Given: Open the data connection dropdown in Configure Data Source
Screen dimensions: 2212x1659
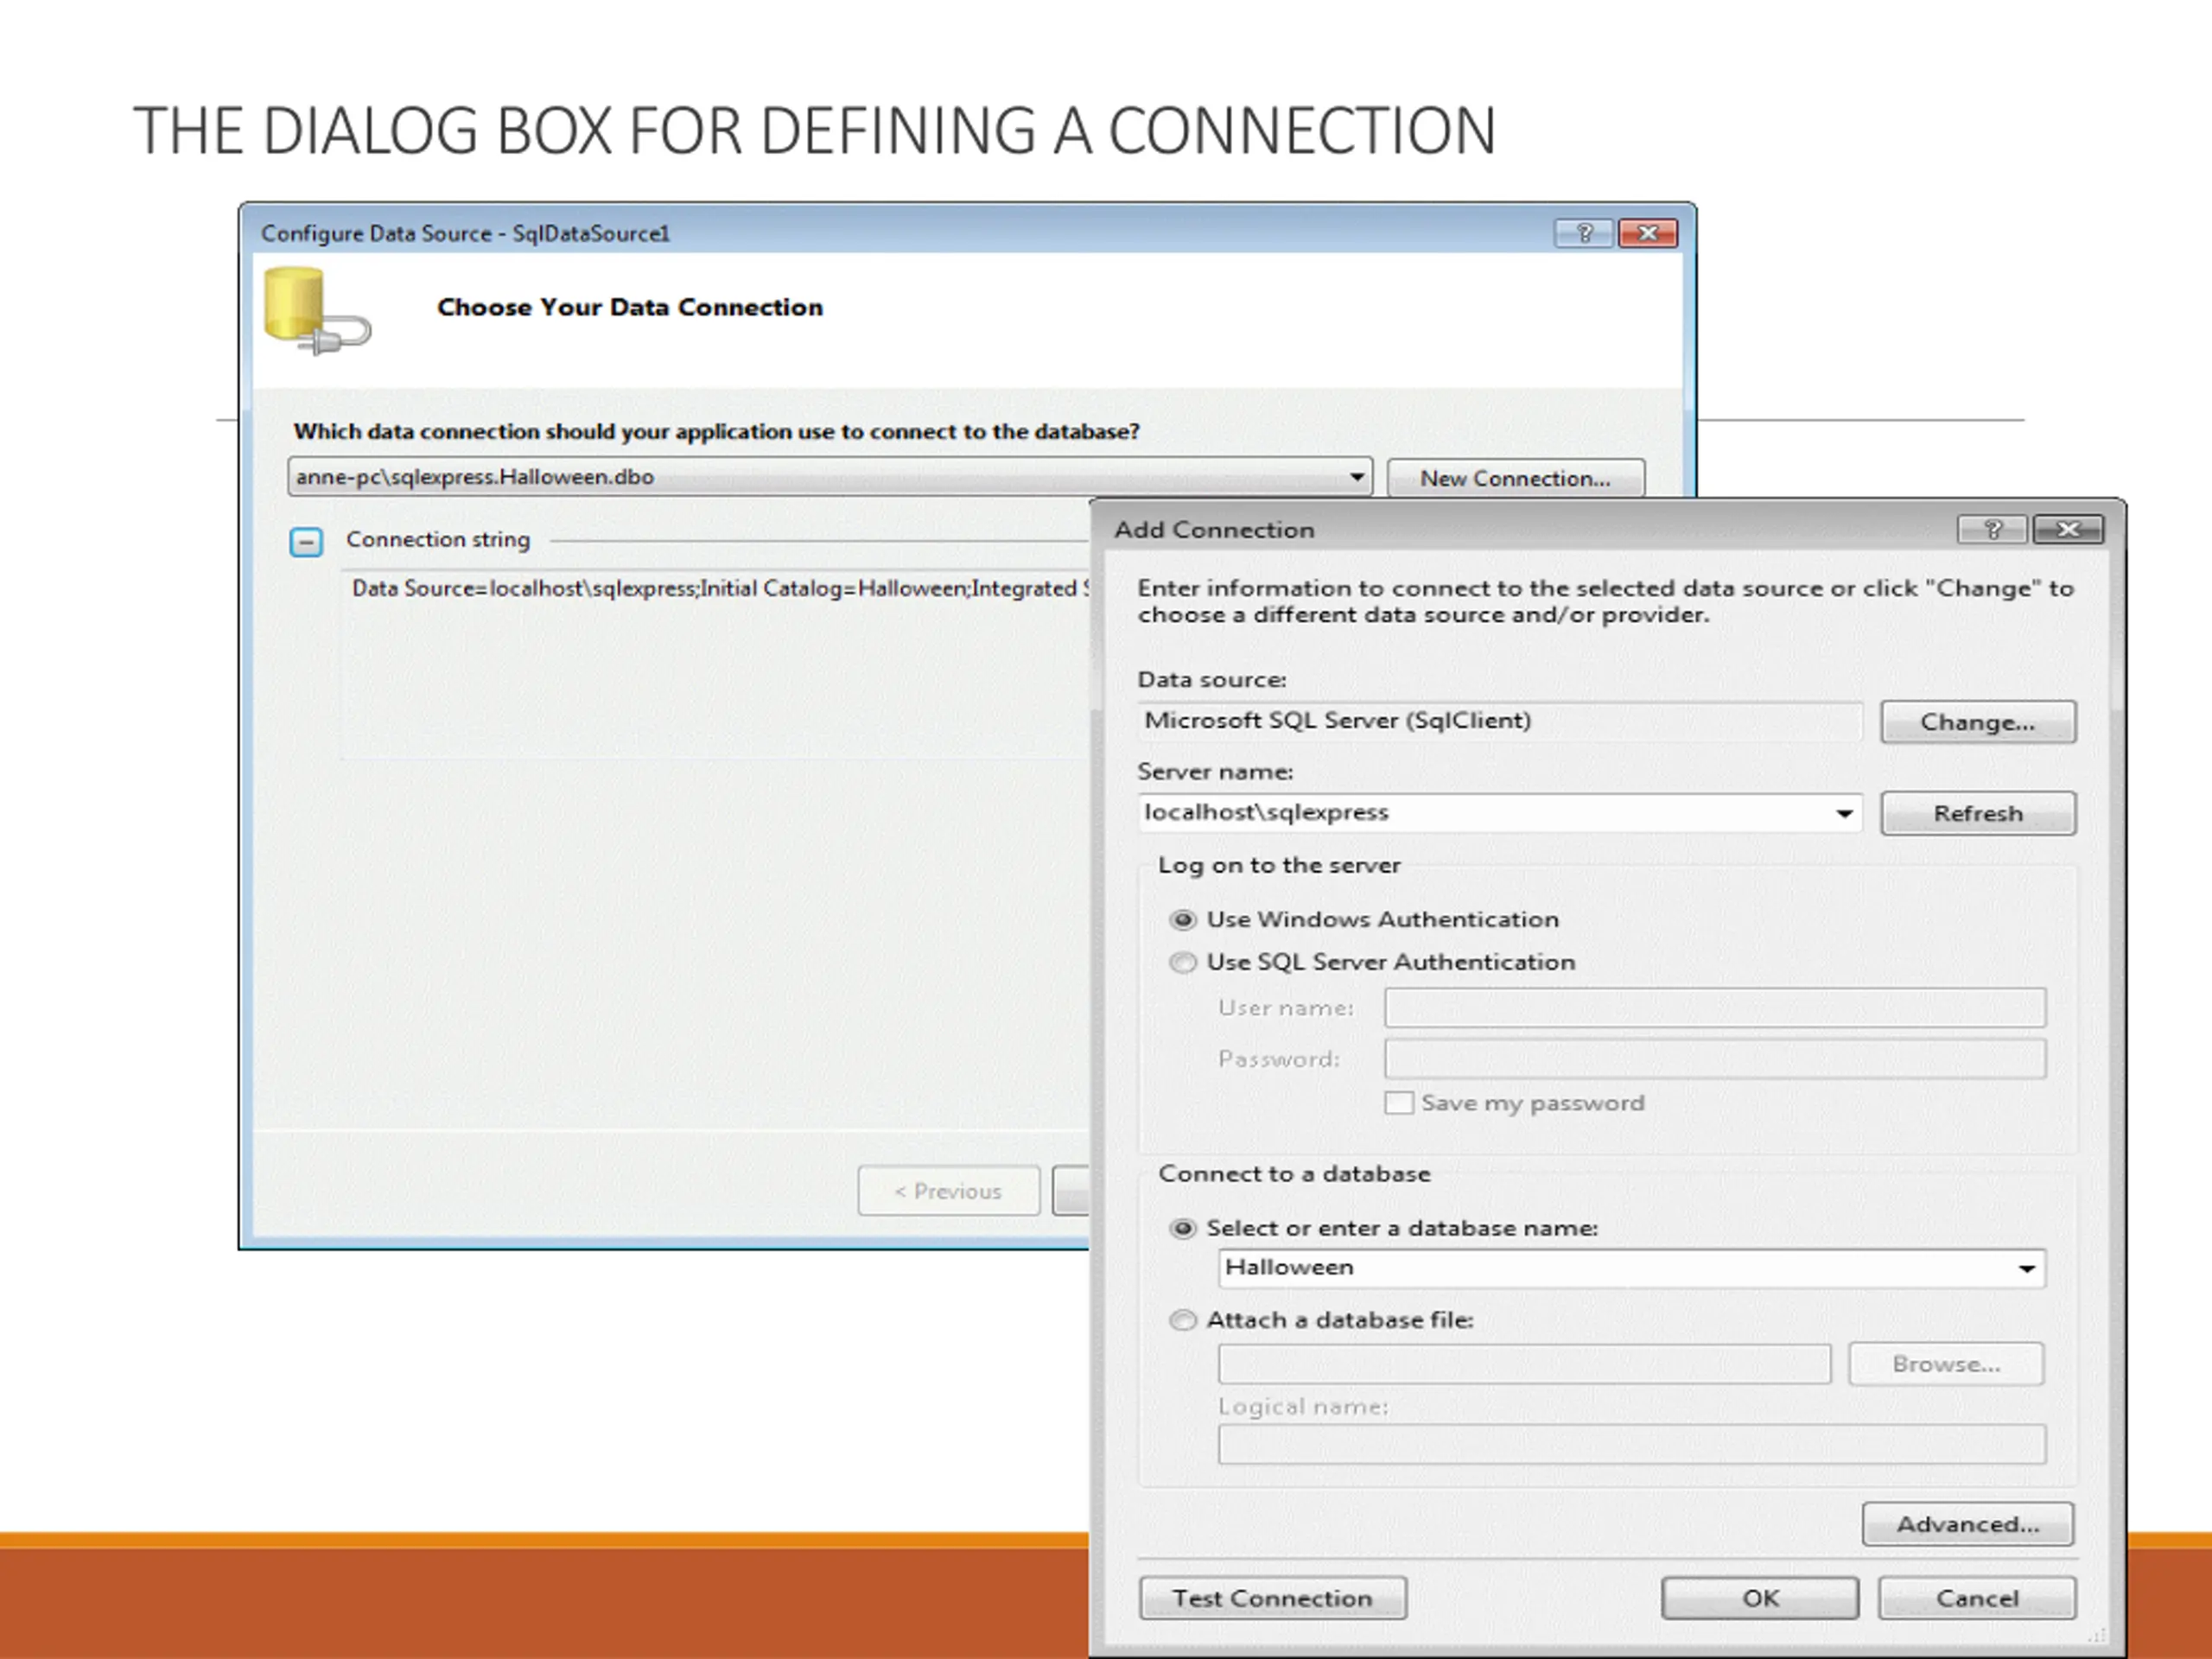Looking at the screenshot, I should [1357, 477].
